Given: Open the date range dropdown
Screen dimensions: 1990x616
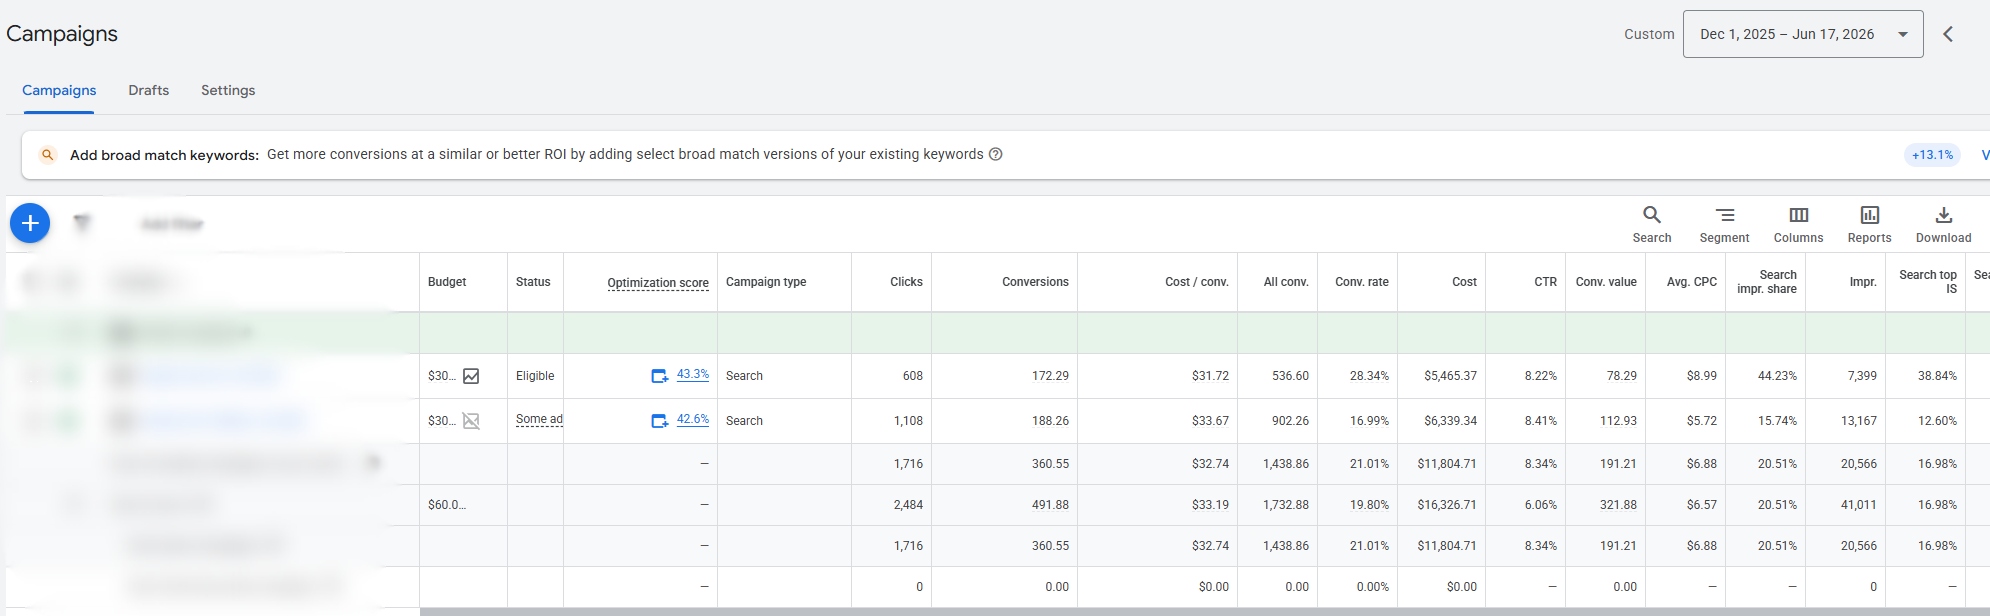Looking at the screenshot, I should (x=1803, y=34).
